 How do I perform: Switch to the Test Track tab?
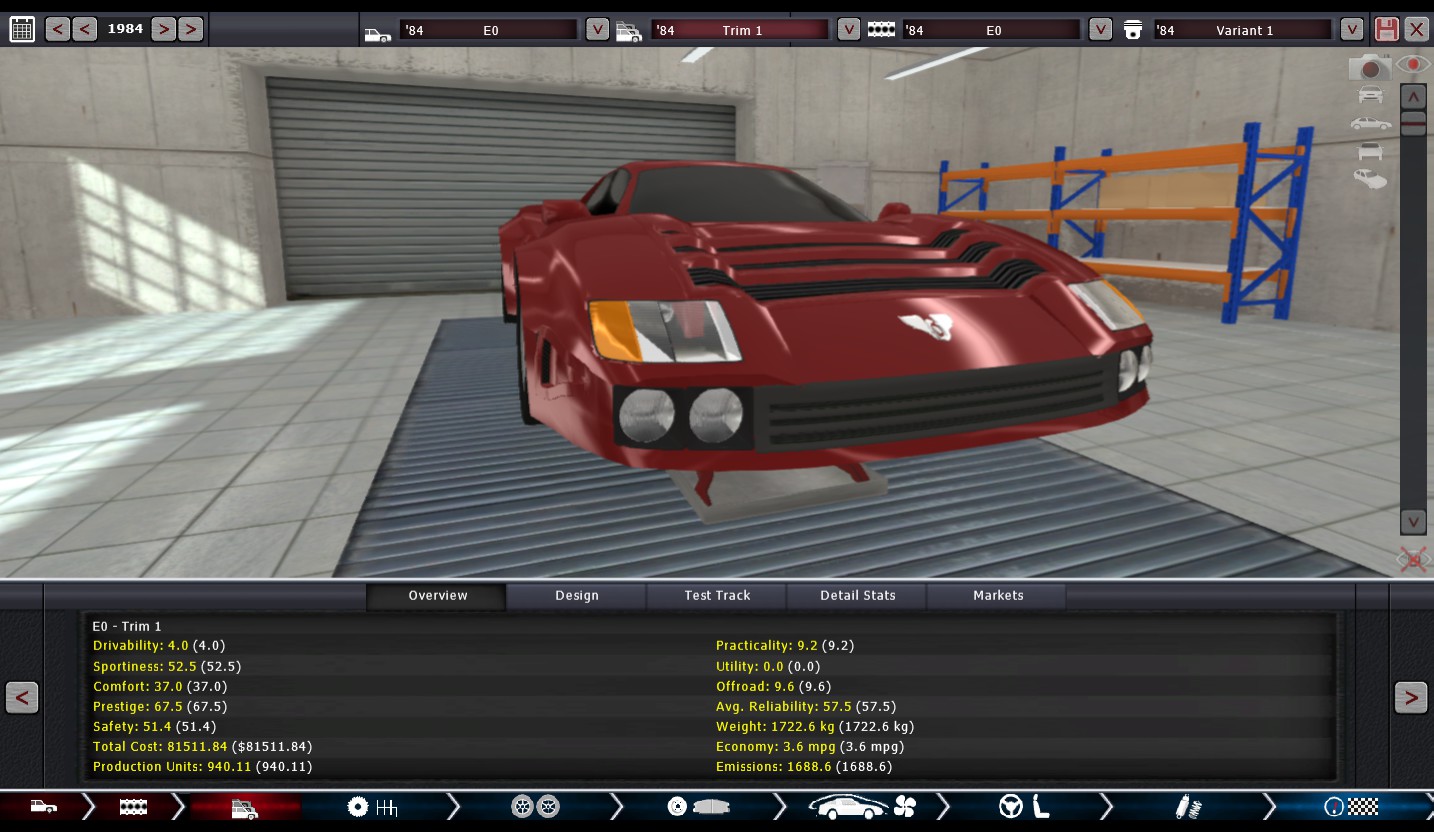717,596
